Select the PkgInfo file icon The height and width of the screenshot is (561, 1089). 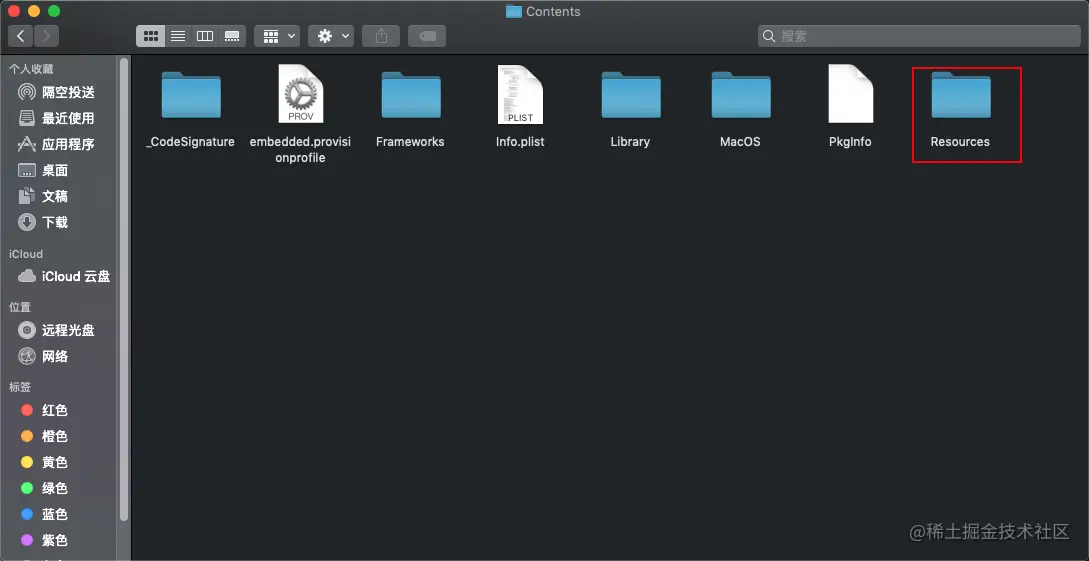850,94
